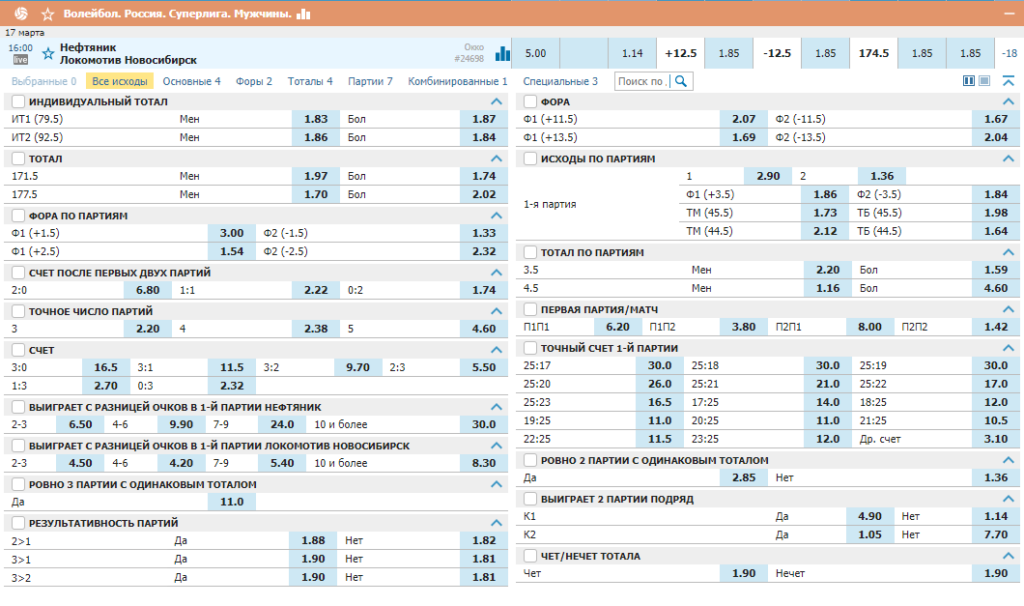Switch to single-column layout icon
The image size is (1024, 606).
click(985, 81)
